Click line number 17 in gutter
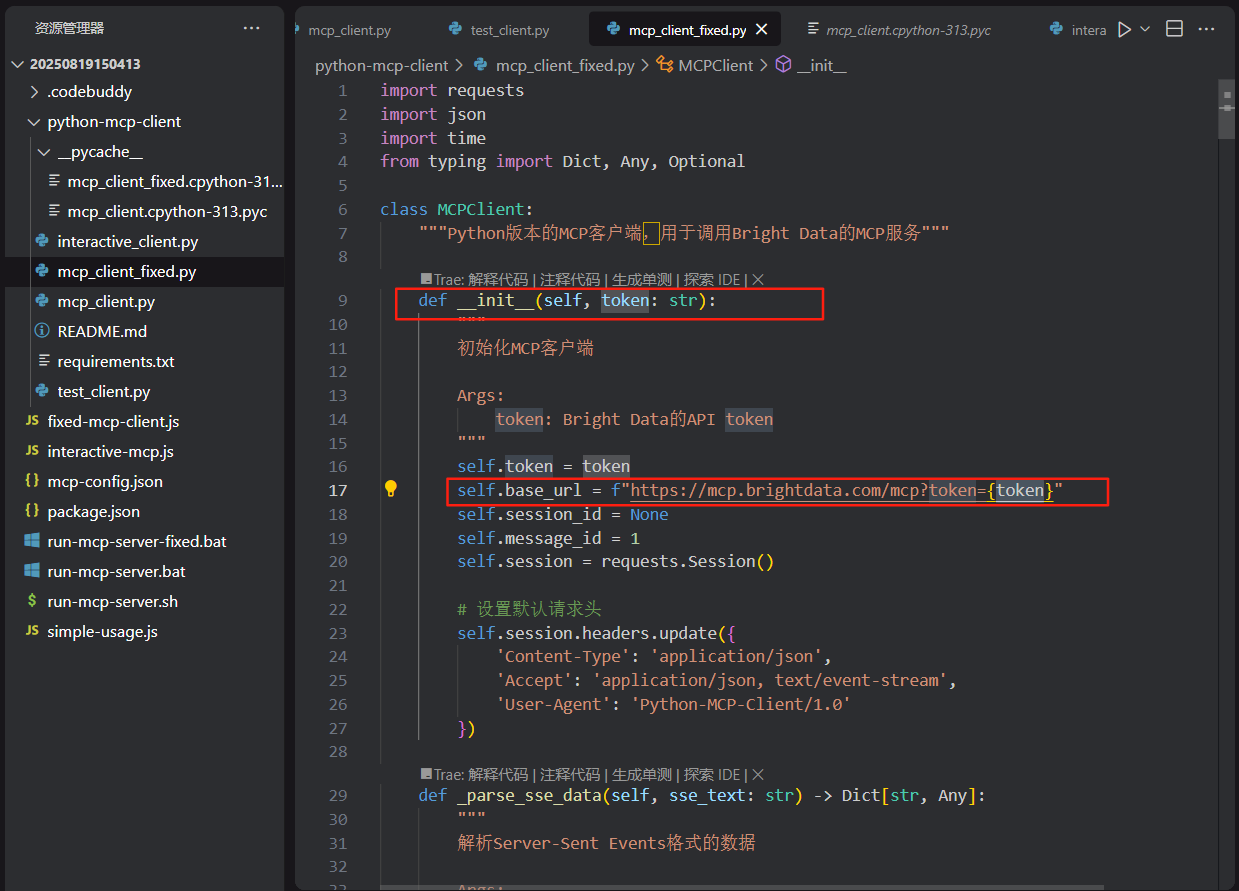Viewport: 1239px width, 891px height. coord(338,490)
